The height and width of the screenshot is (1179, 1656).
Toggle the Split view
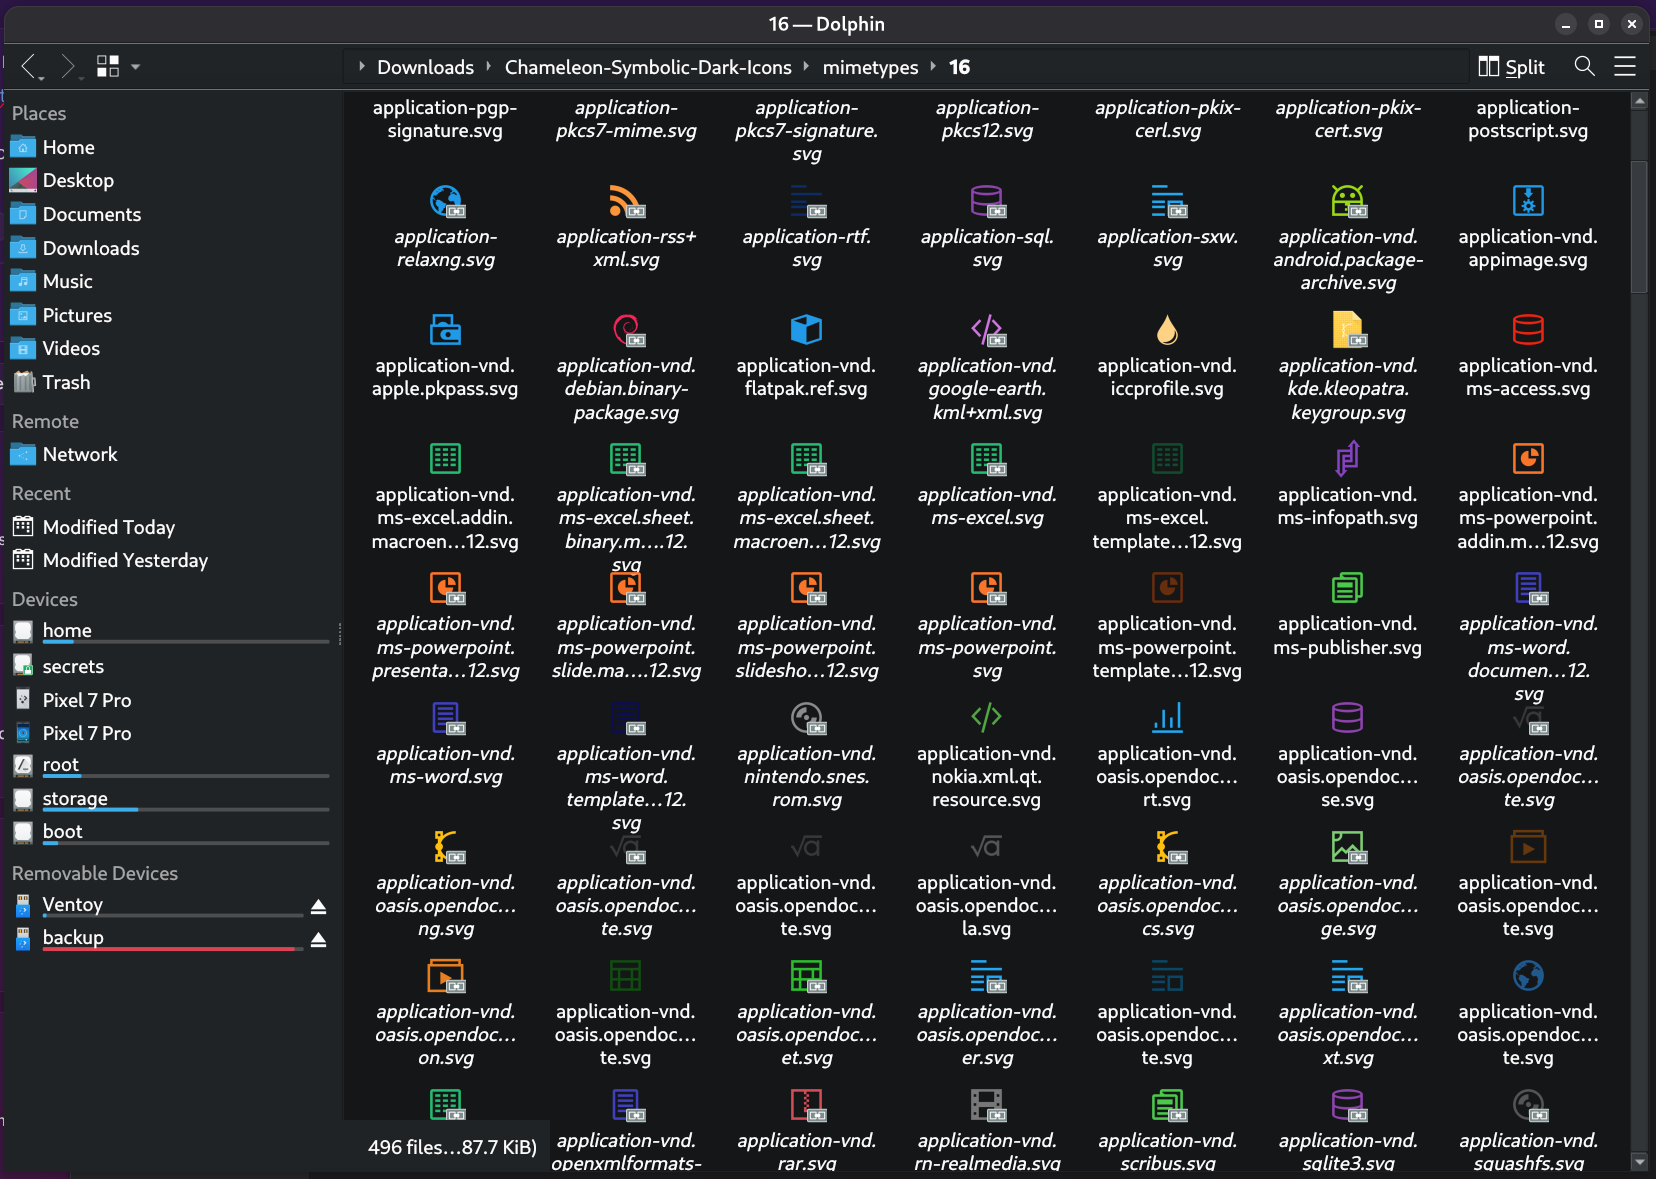coord(1510,66)
